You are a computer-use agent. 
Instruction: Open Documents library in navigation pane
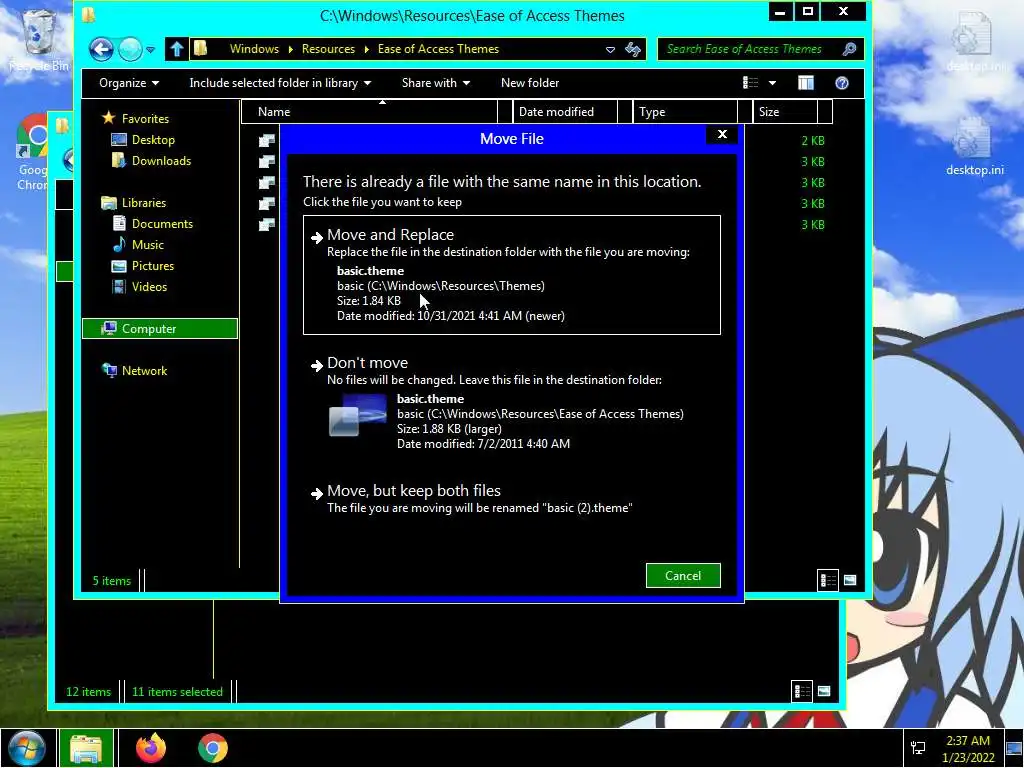[162, 223]
